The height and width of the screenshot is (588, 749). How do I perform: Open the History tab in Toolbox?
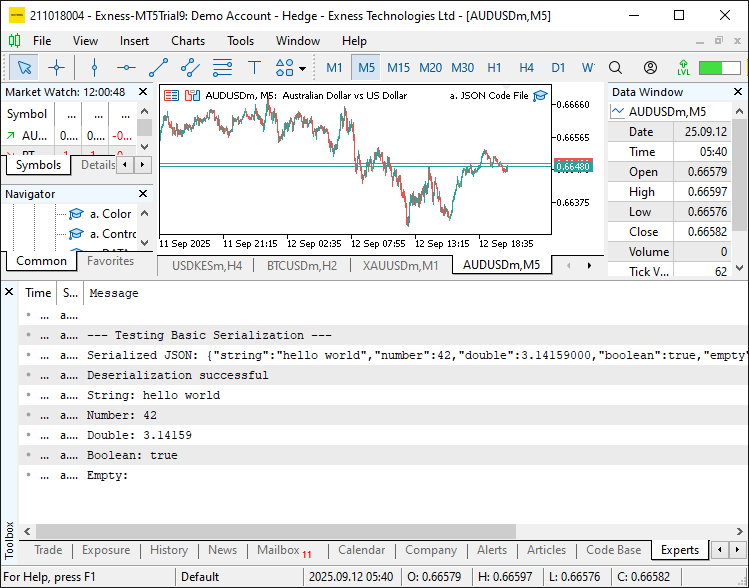169,550
